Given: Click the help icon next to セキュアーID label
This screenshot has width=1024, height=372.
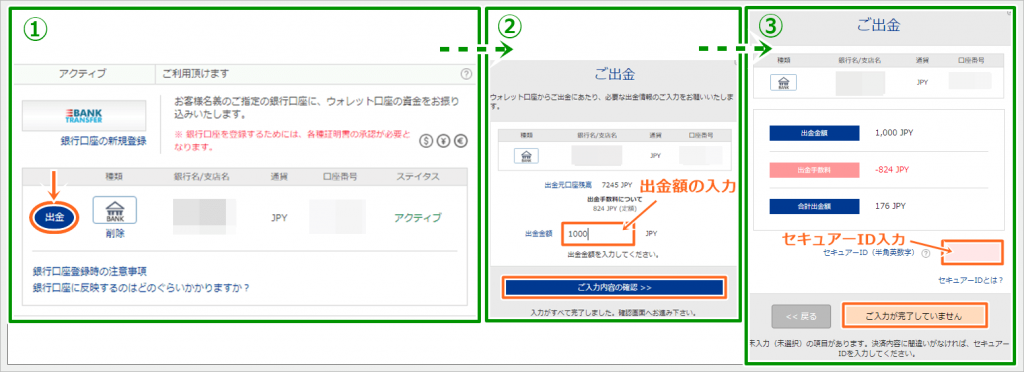Looking at the screenshot, I should [925, 253].
